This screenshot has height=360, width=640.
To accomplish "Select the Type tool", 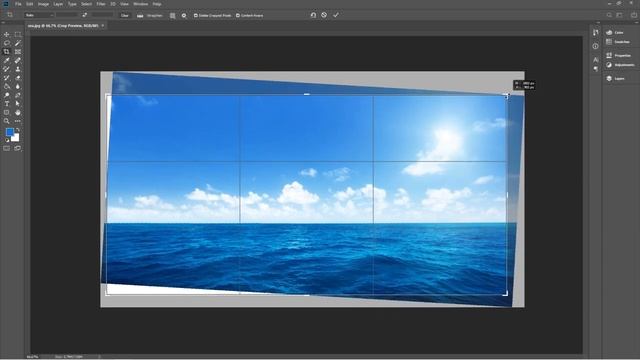I will [x=7, y=104].
